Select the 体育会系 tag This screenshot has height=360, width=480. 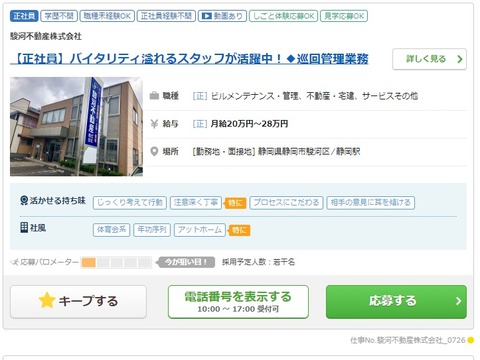[x=111, y=230]
